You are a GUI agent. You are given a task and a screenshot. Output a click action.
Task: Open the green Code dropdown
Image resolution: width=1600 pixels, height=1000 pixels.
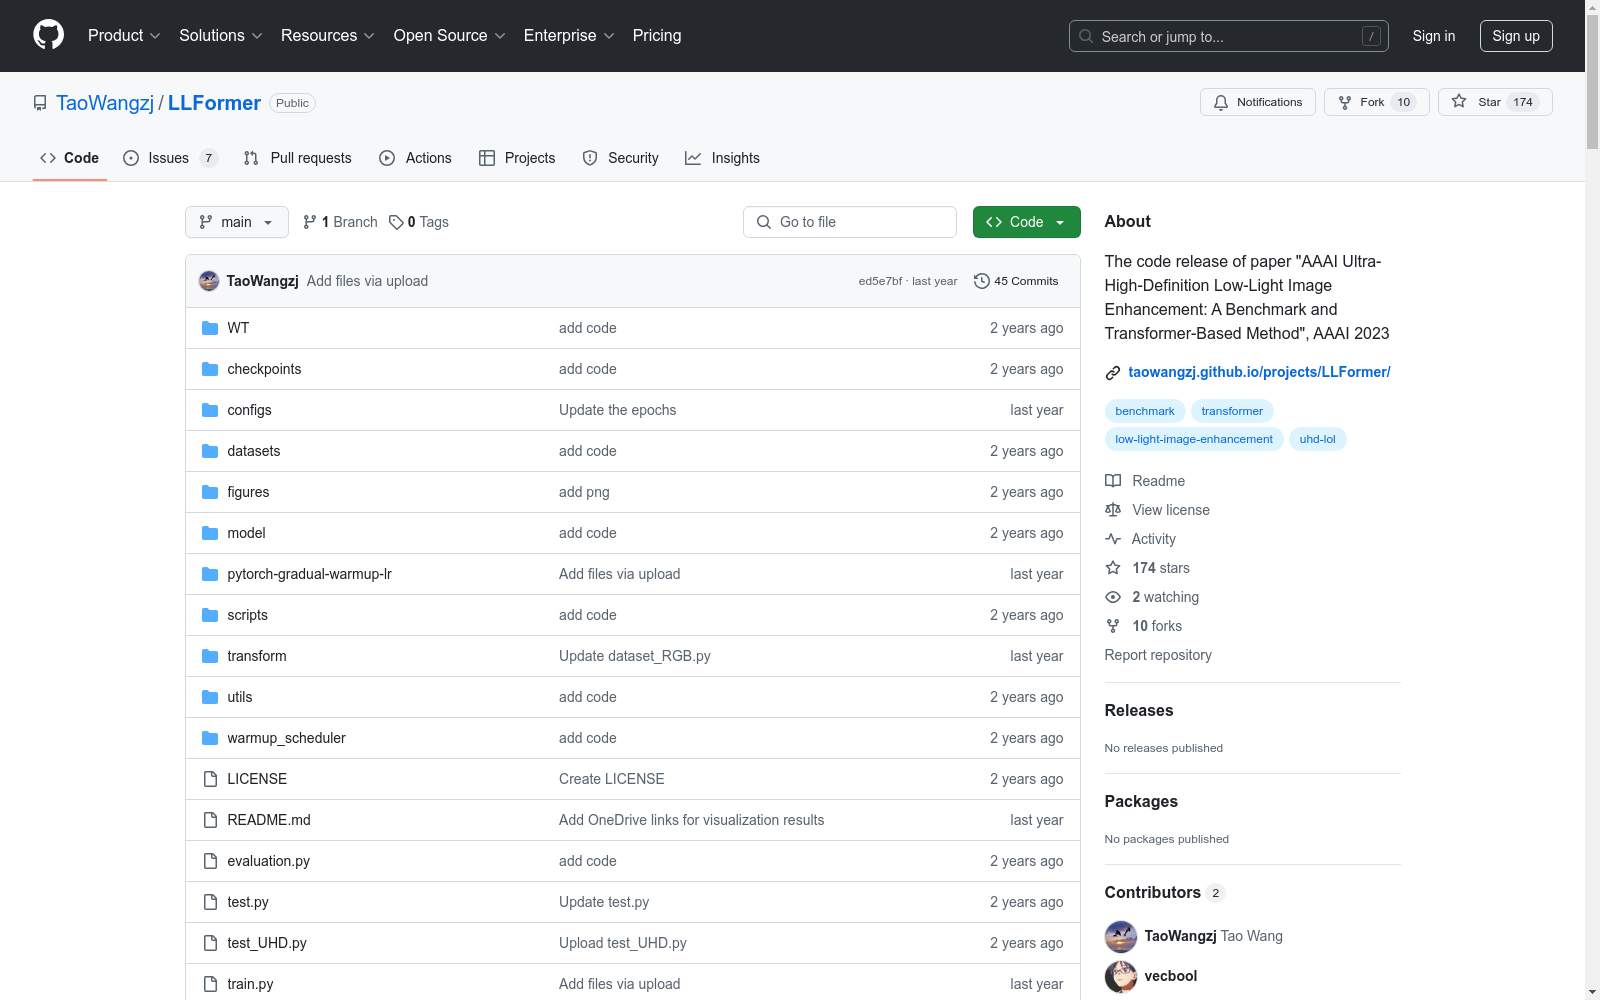[x=1026, y=222]
